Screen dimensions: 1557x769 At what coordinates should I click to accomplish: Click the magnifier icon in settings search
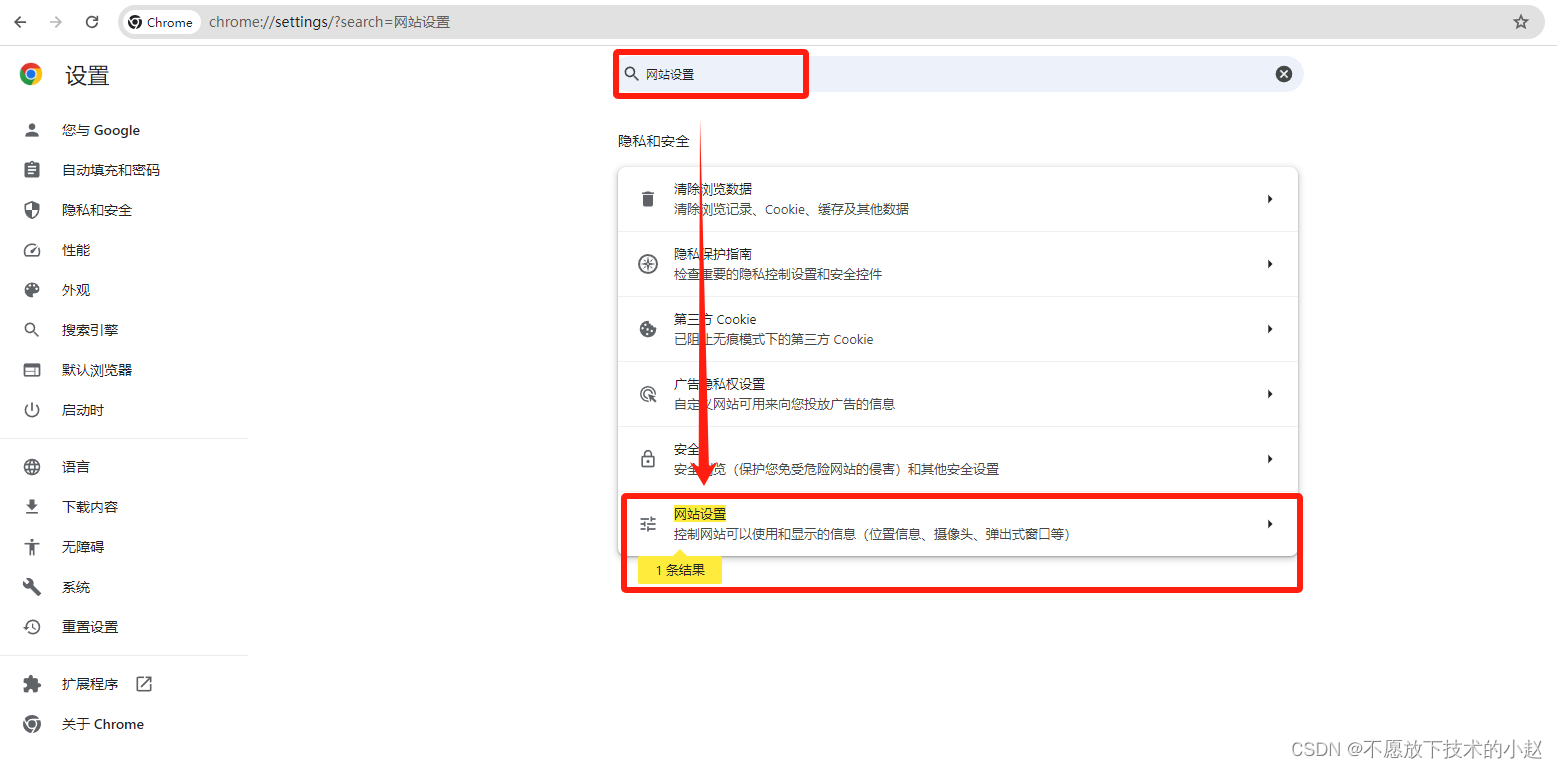(x=631, y=74)
